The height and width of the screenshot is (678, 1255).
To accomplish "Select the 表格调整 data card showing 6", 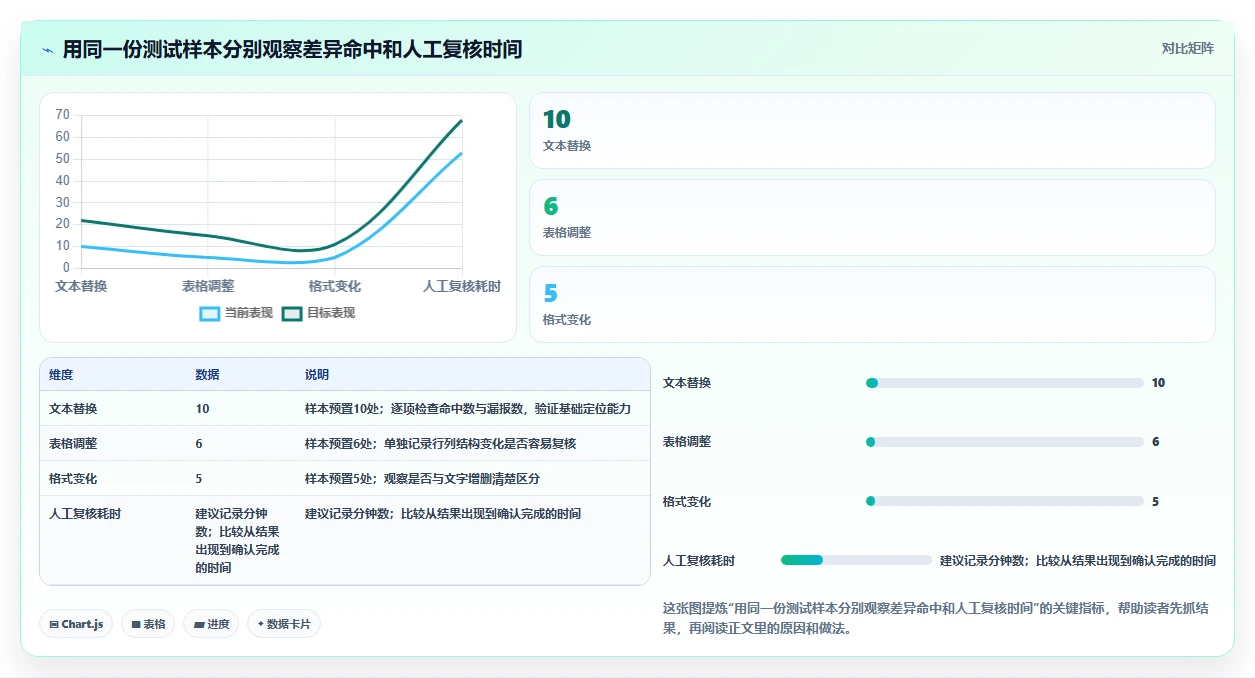I will pos(872,218).
